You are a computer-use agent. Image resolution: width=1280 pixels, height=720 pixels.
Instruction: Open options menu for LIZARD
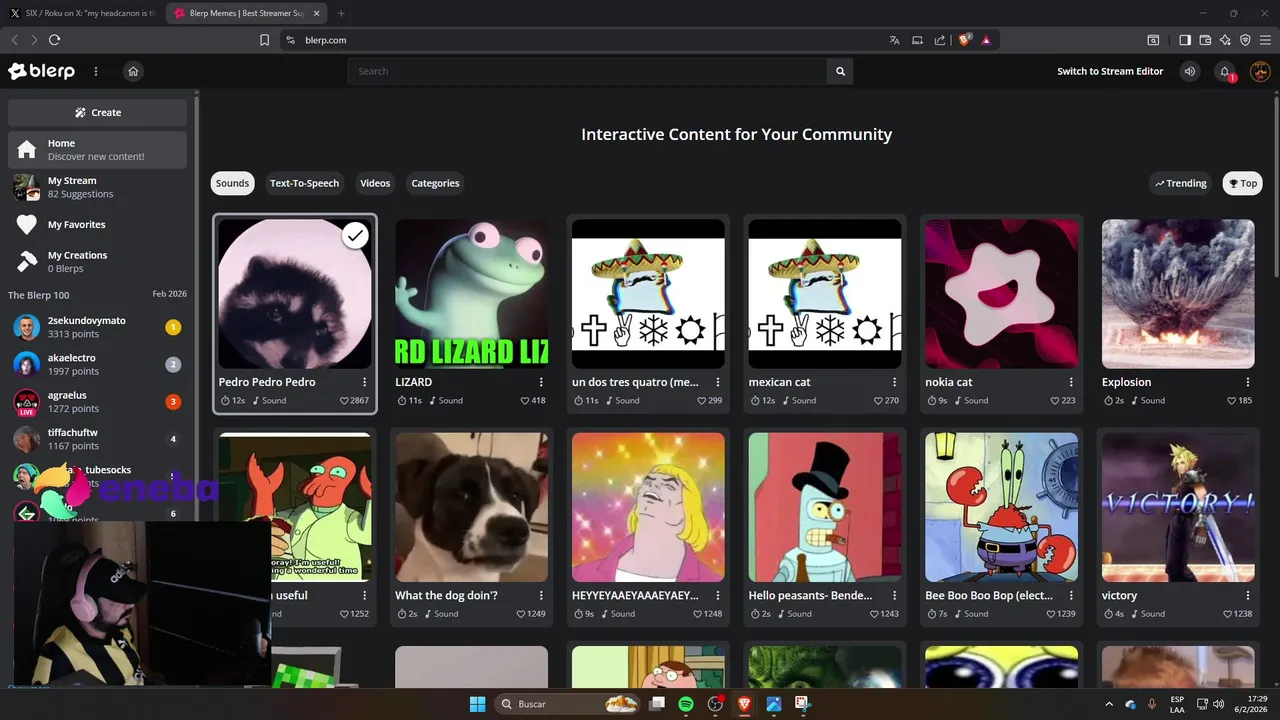pos(541,382)
